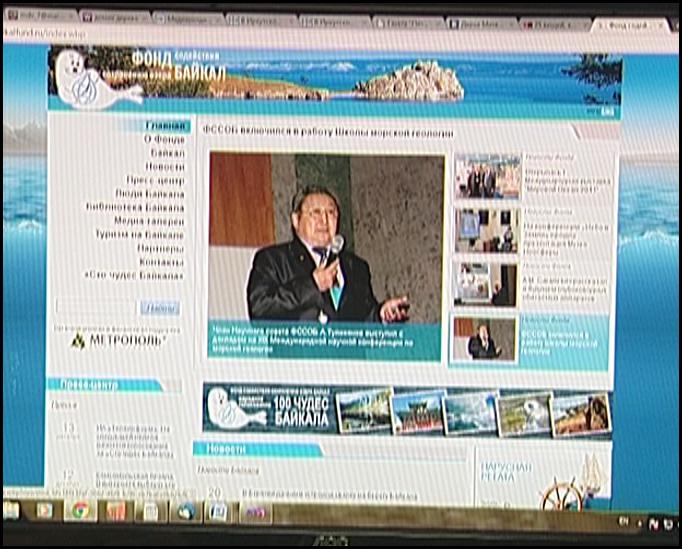Click the ship wheel regatta image
682x549 pixels.
563,496
